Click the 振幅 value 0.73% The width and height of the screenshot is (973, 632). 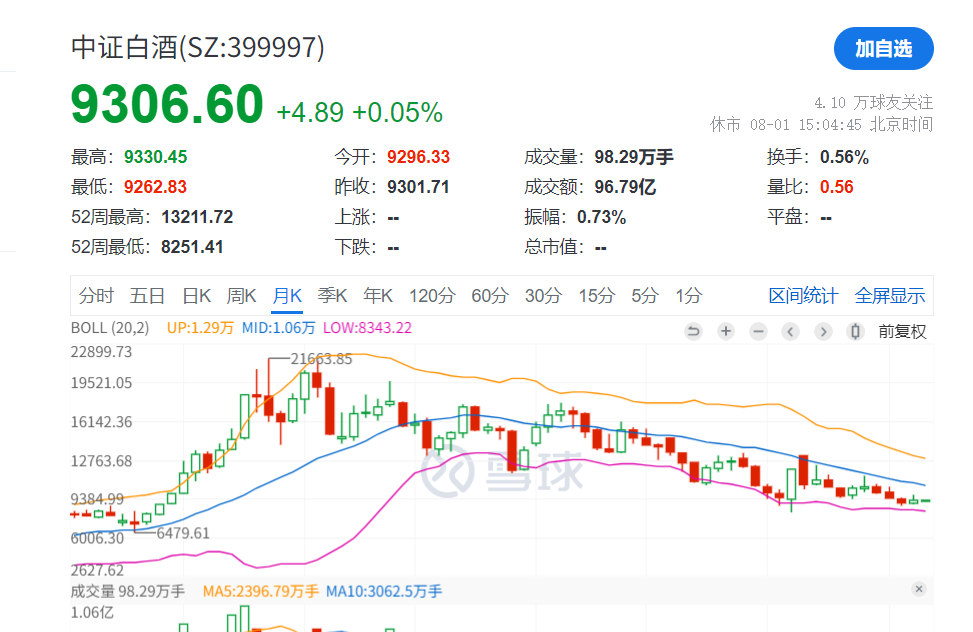pyautogui.click(x=601, y=217)
